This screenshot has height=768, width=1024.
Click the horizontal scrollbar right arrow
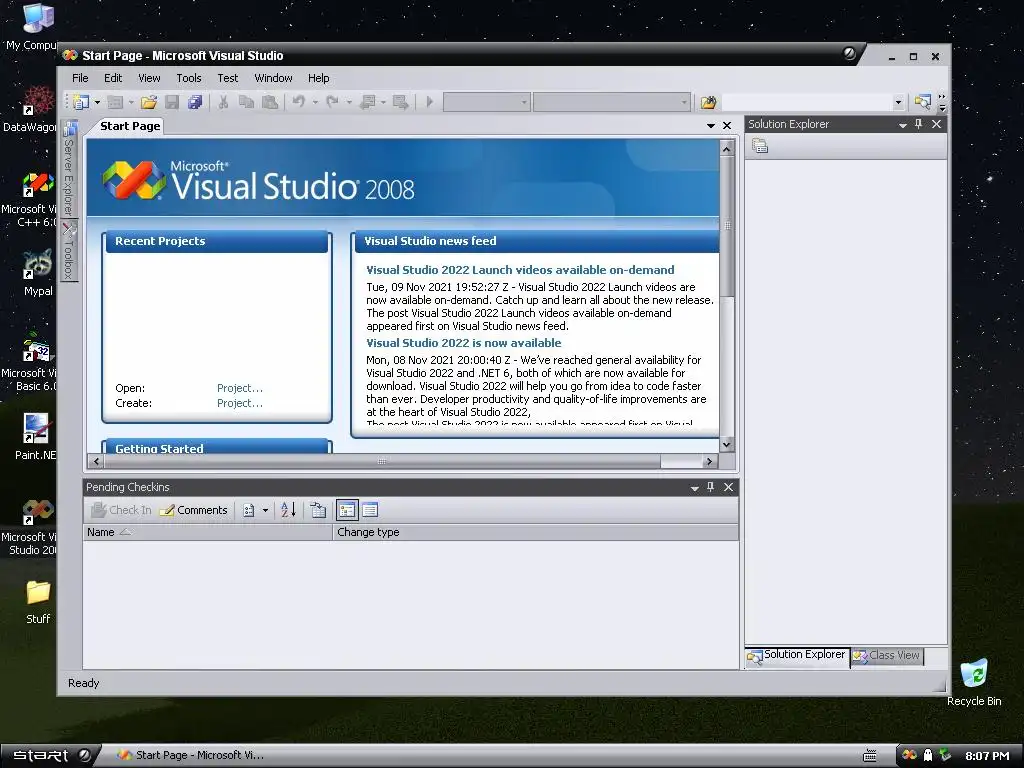point(710,461)
